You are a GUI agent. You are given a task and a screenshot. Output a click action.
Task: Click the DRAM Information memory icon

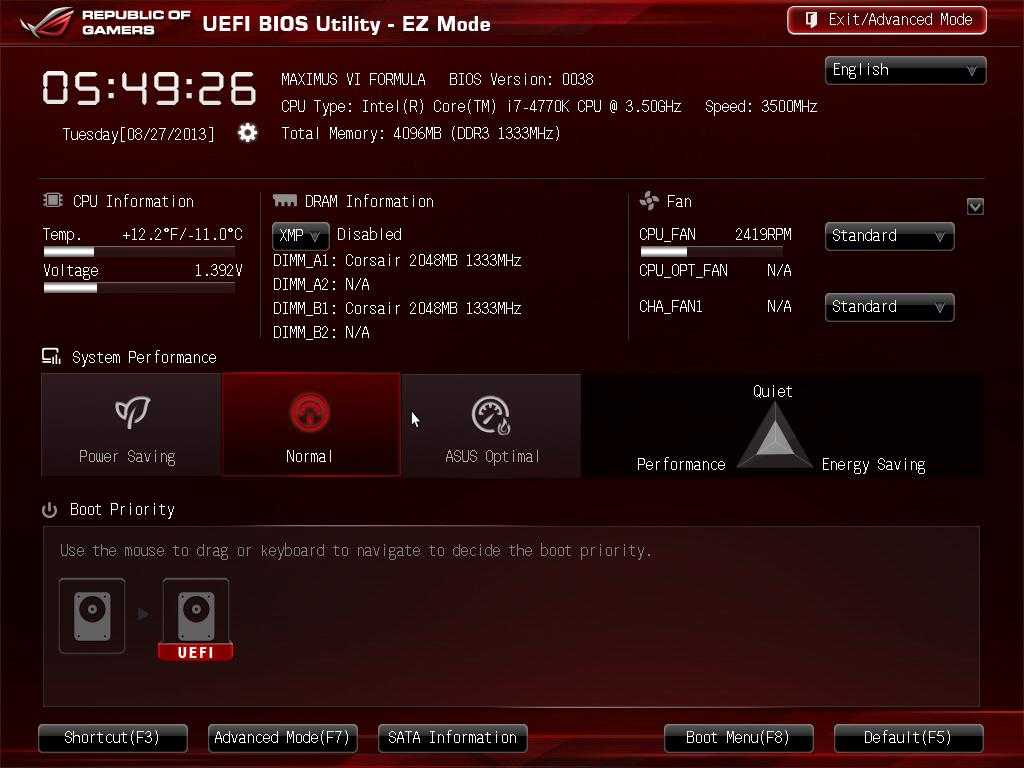(285, 200)
